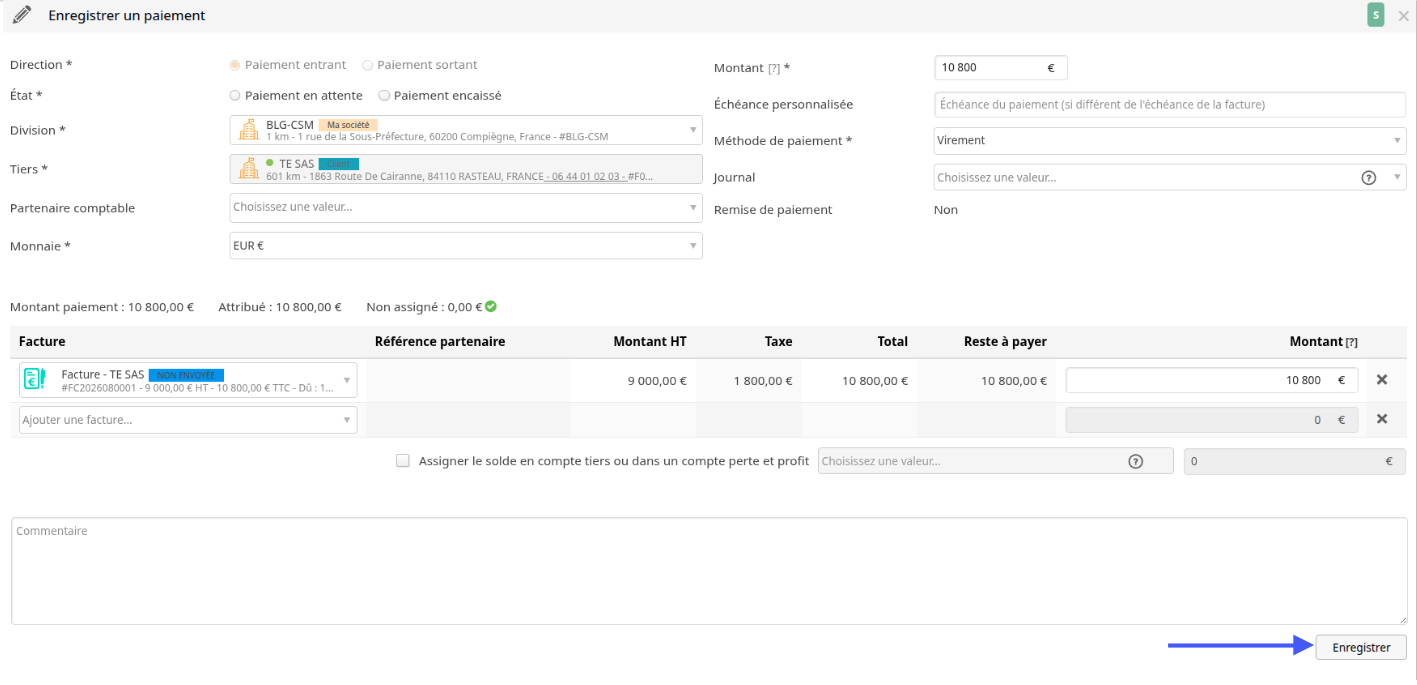Click into the Commentaire text area
This screenshot has height=685, width=1417.
point(709,571)
